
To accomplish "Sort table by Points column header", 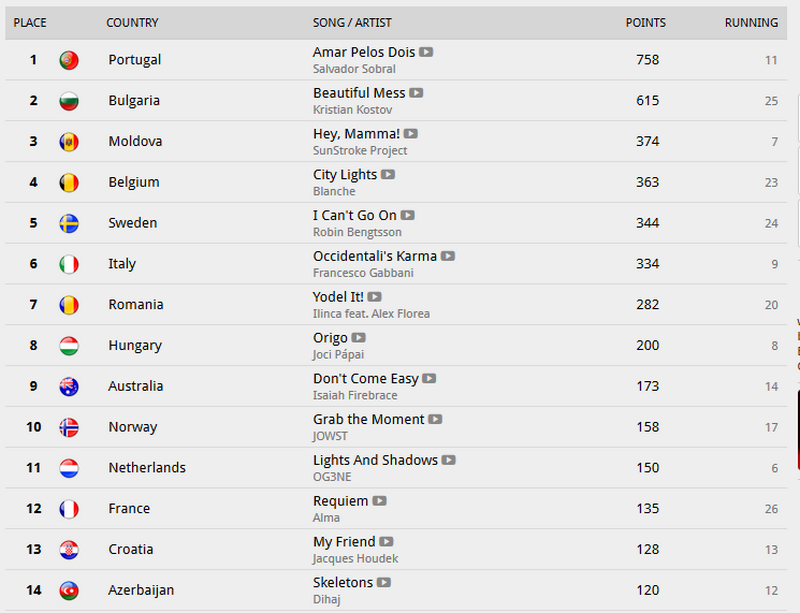I will tap(646, 23).
